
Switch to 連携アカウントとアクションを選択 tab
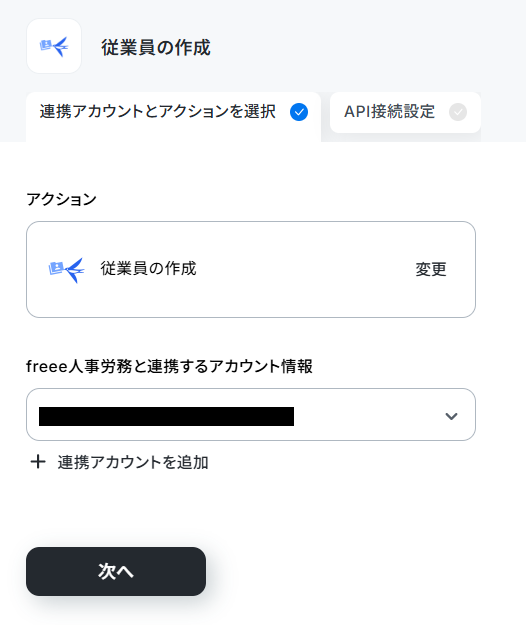pyautogui.click(x=173, y=116)
